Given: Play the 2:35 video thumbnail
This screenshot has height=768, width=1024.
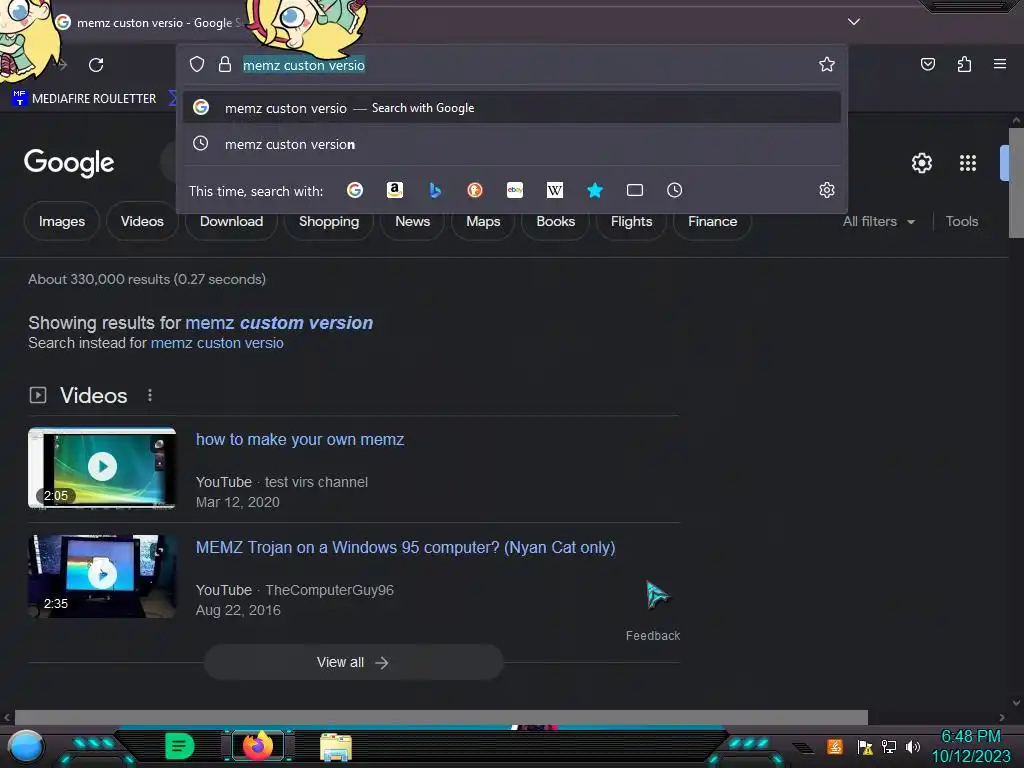Looking at the screenshot, I should (x=102, y=576).
